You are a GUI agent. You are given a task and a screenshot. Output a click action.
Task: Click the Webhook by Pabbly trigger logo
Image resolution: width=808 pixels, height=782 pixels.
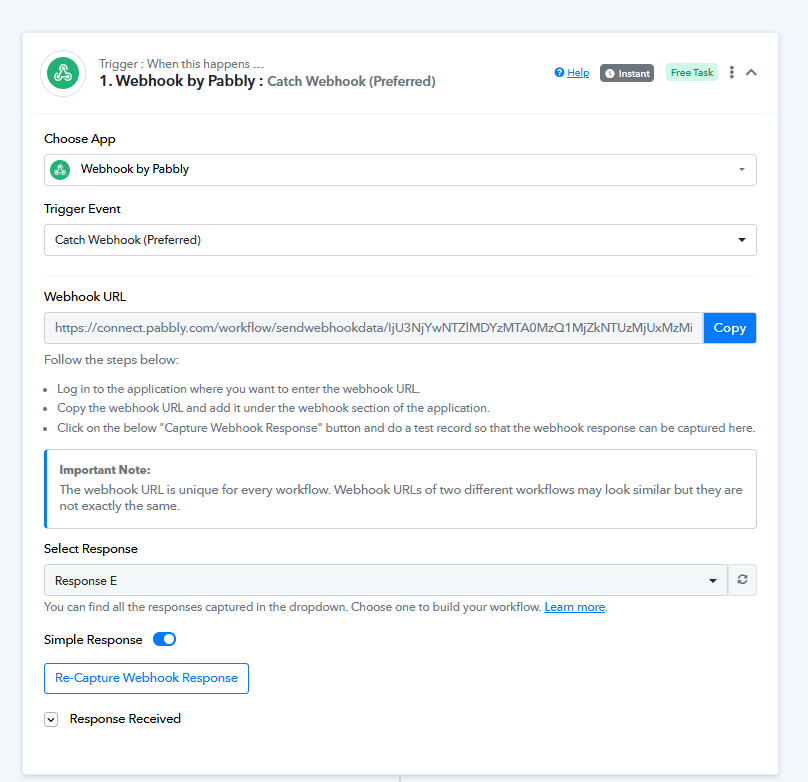pyautogui.click(x=63, y=73)
